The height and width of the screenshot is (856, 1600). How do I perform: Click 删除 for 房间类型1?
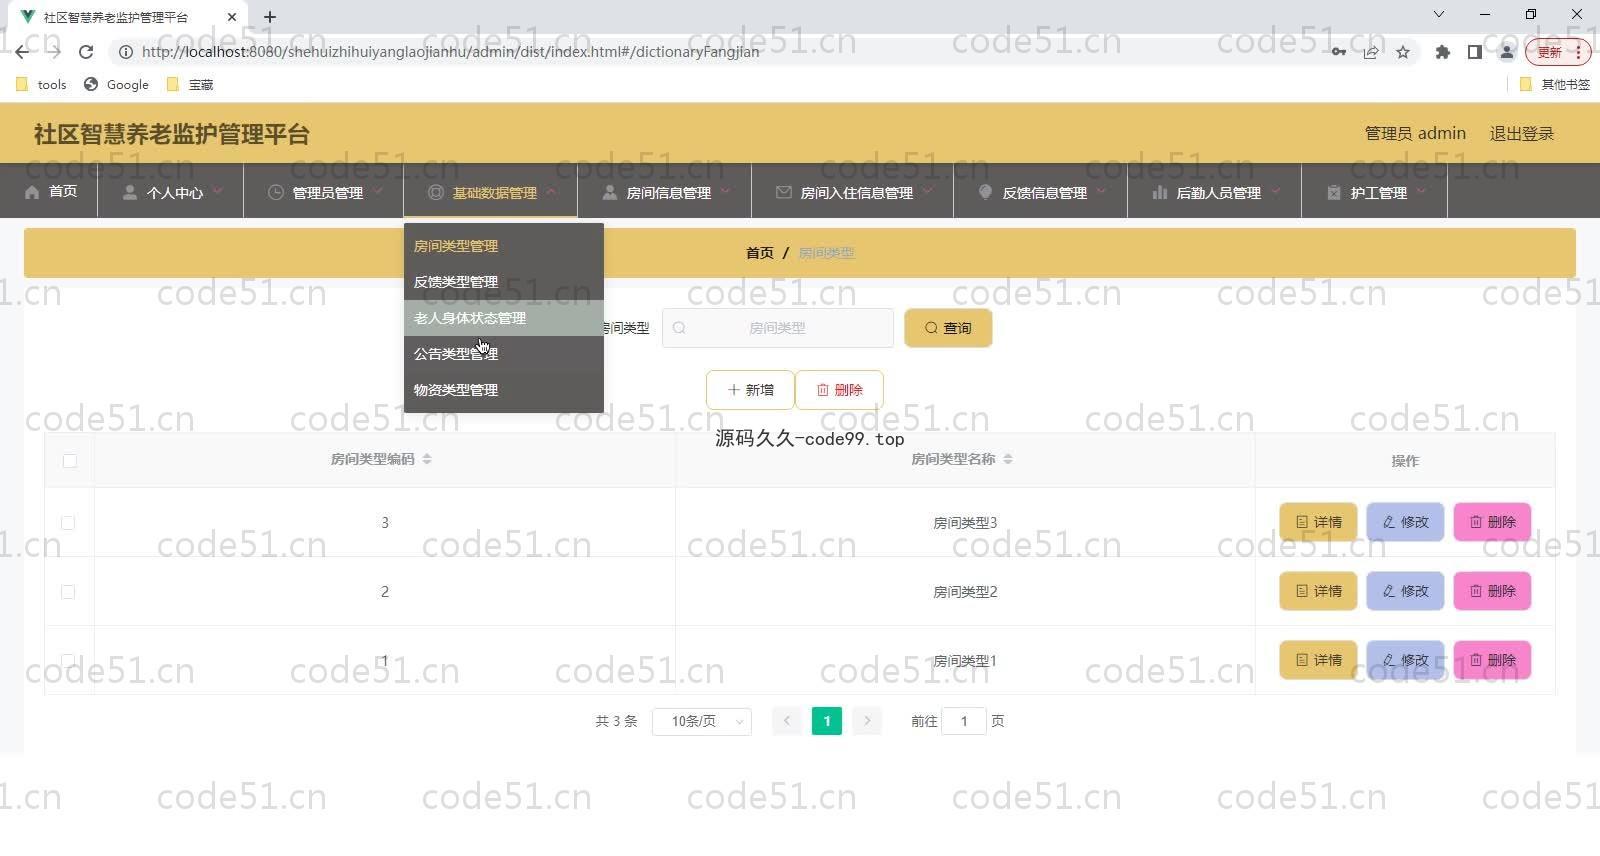[1492, 660]
